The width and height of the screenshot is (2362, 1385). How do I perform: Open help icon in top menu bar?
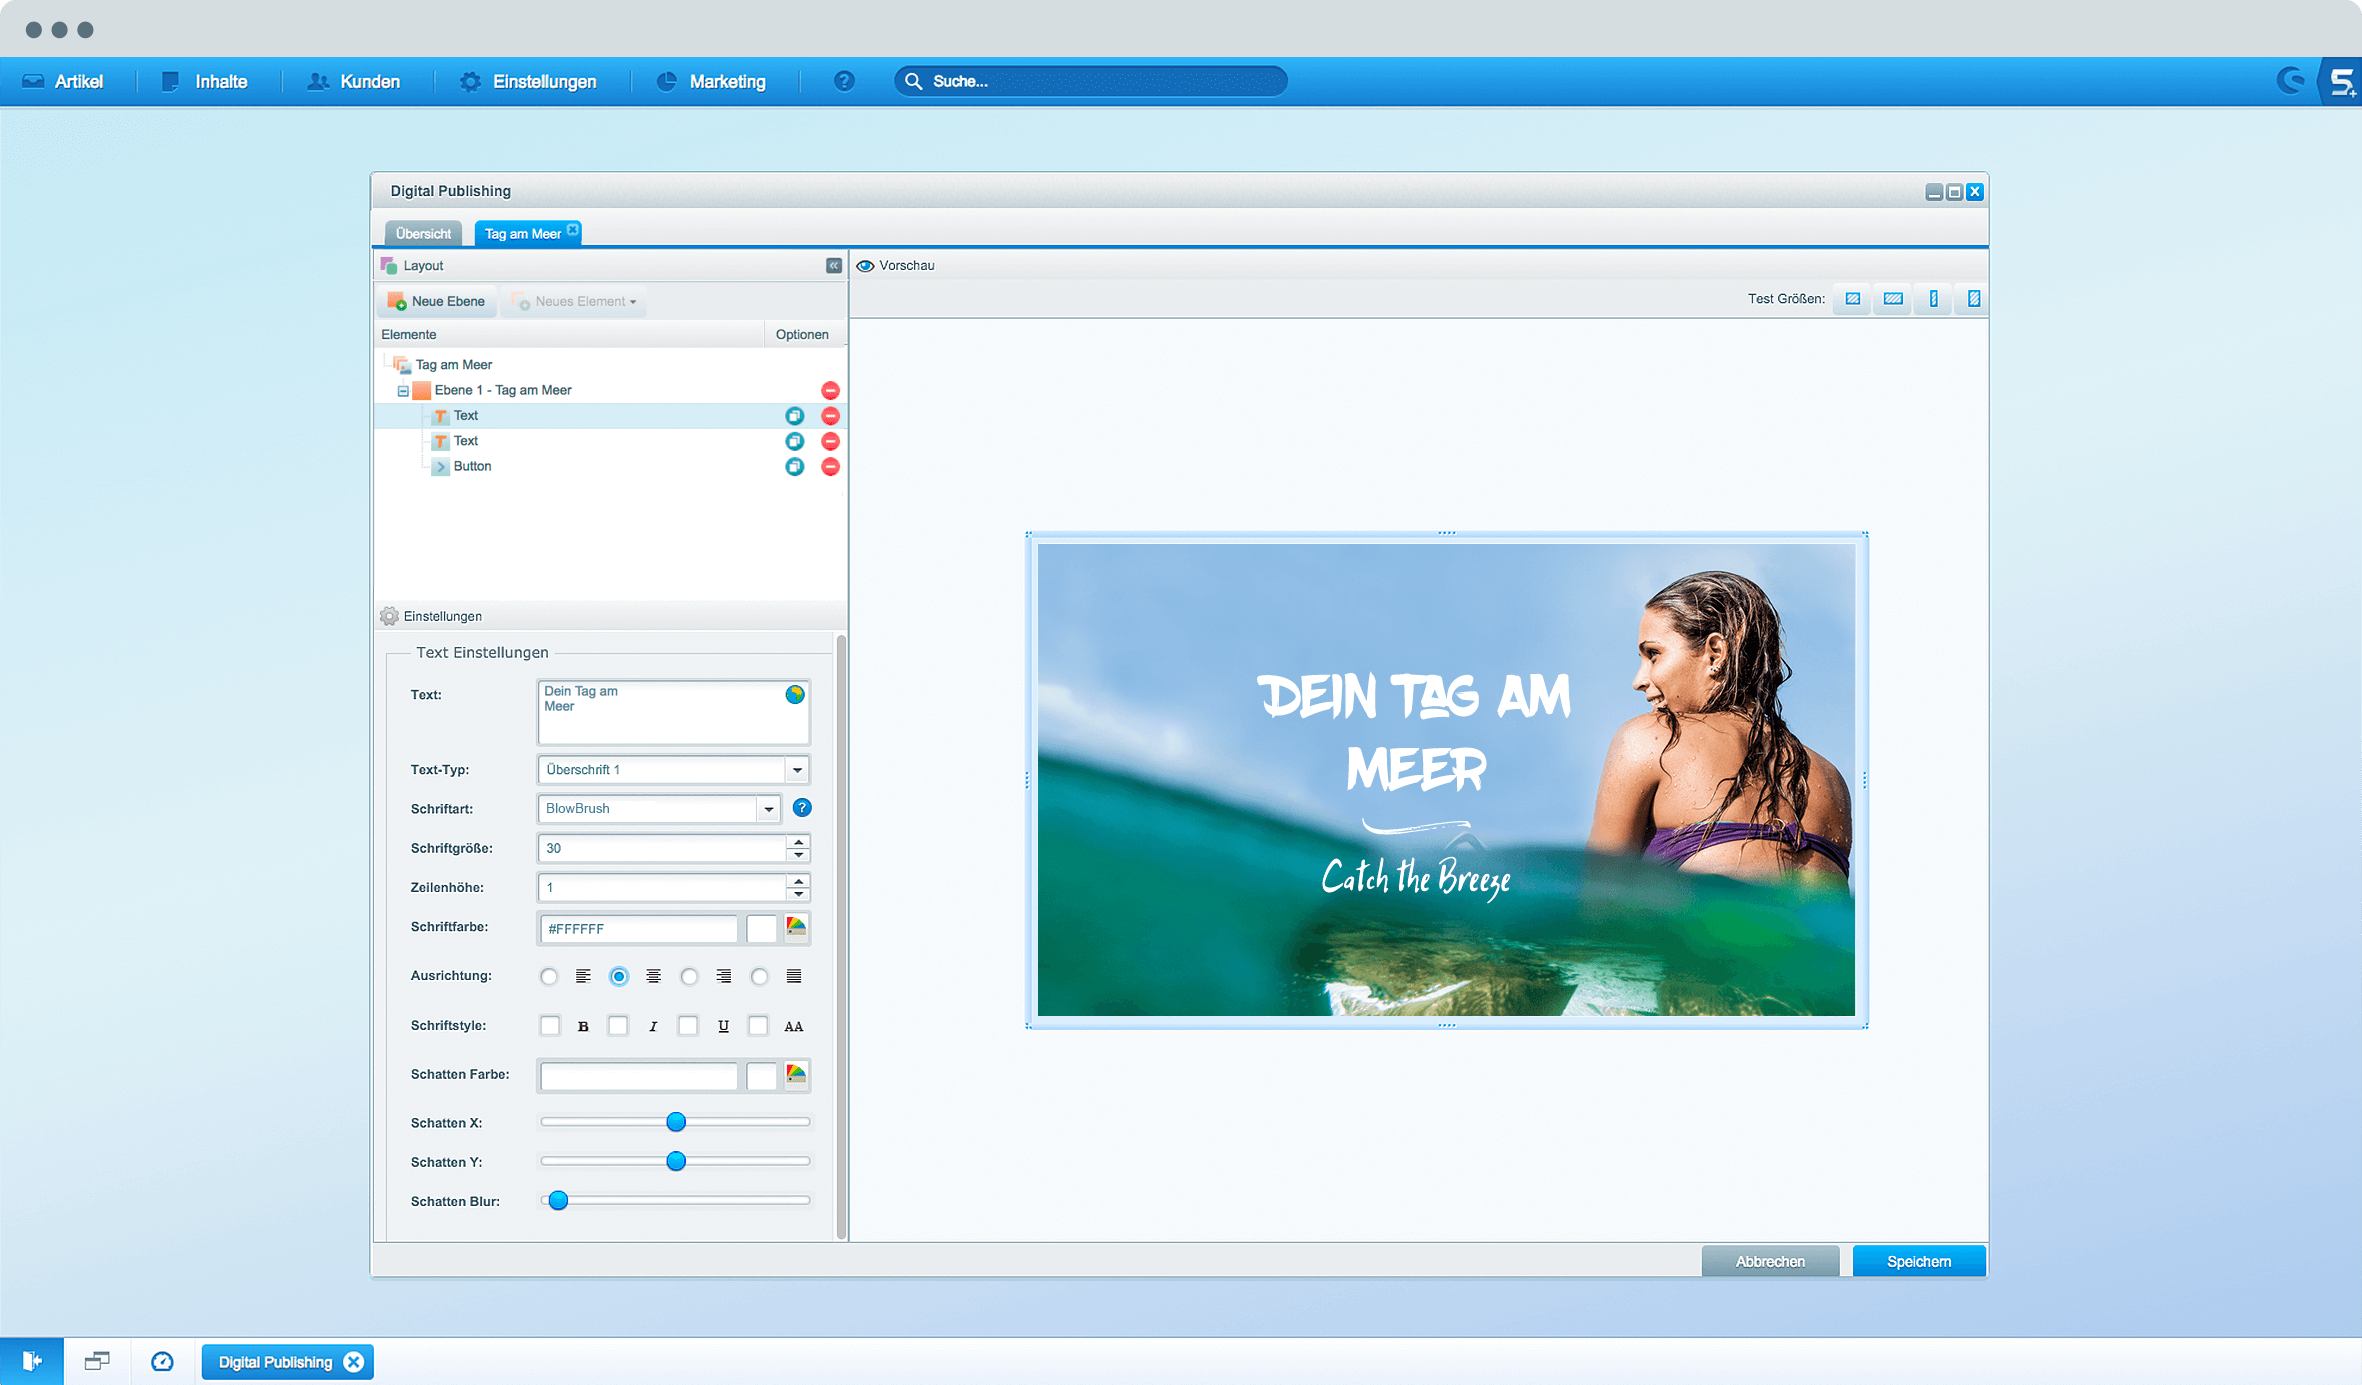point(844,82)
